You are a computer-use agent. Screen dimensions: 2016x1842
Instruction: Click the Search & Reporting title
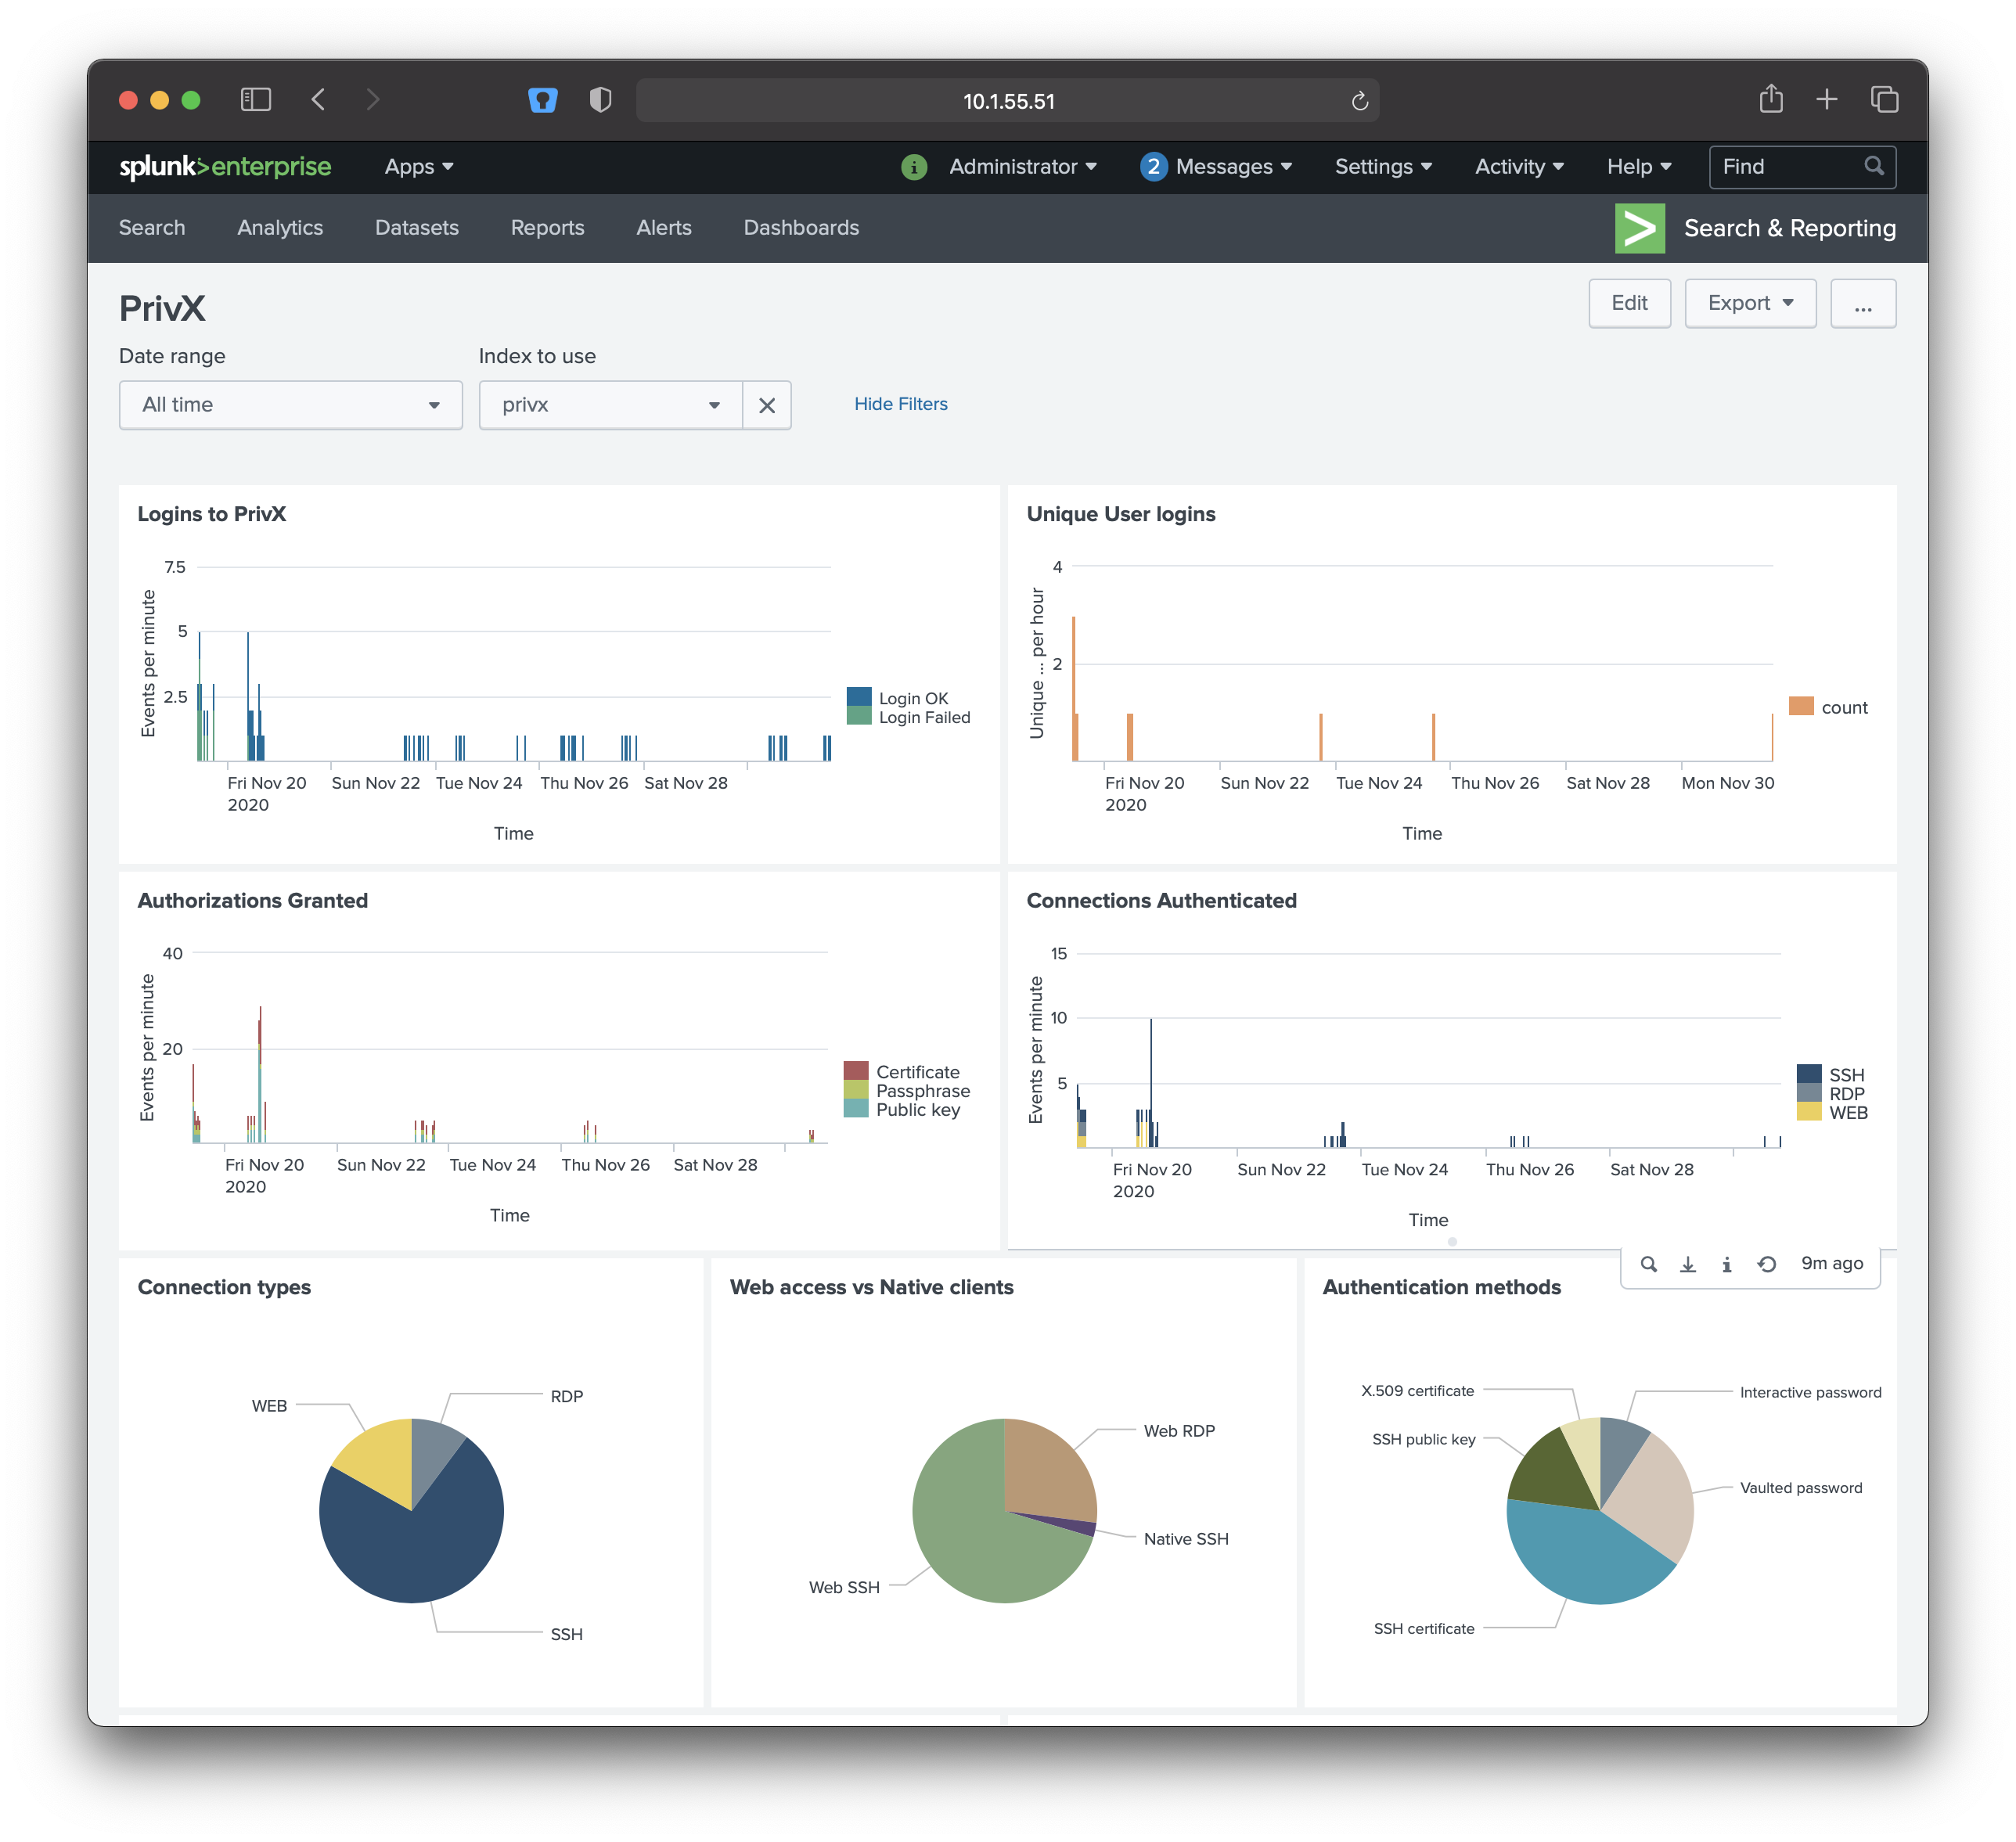(1789, 228)
